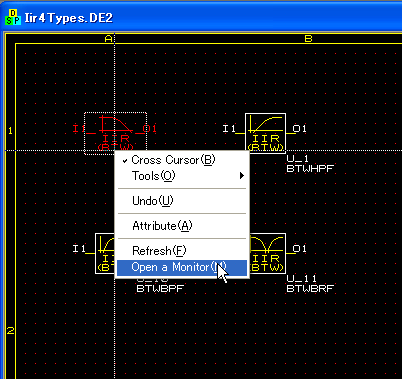Click the O1 output pin of BTWBRF block
Screen dimensions: 402x379
coord(299,248)
